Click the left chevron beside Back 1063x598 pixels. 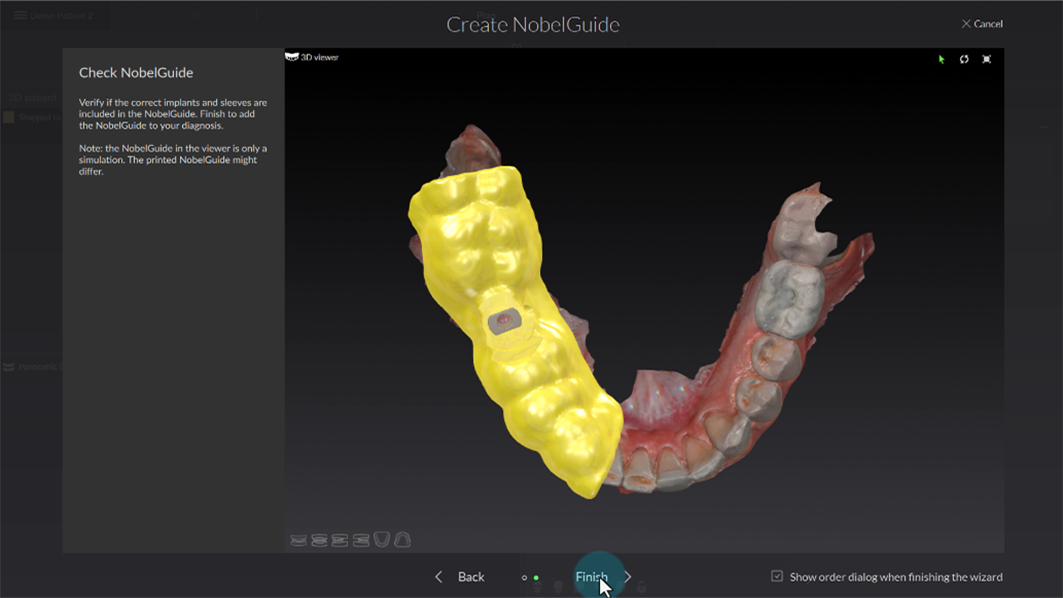(x=439, y=577)
